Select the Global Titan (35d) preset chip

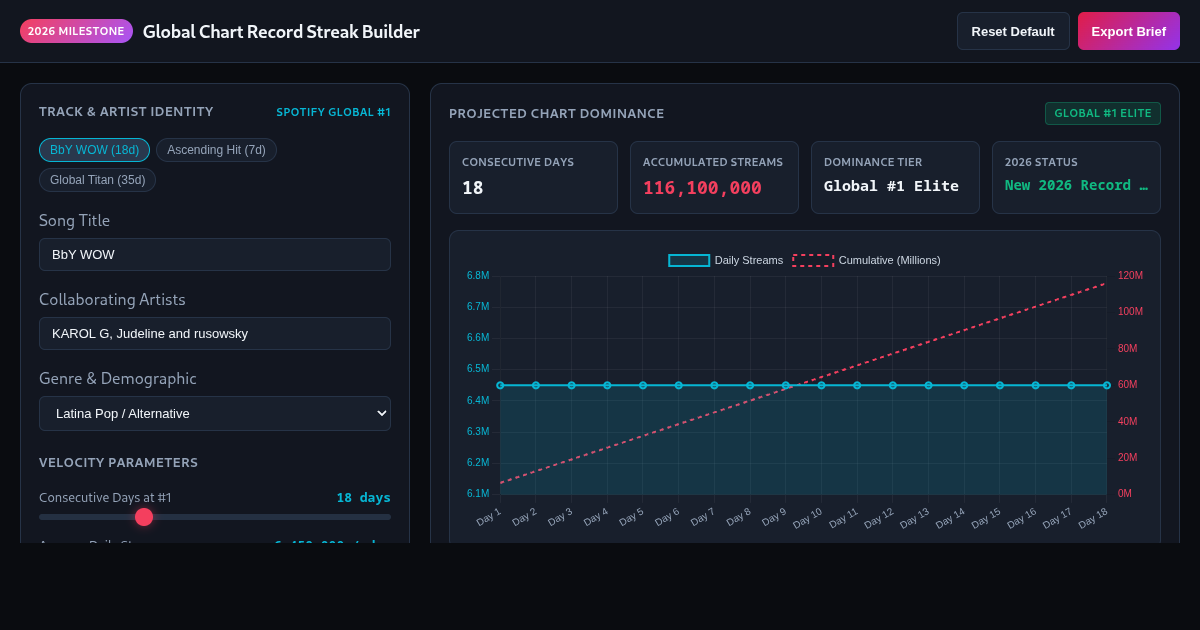click(x=97, y=180)
